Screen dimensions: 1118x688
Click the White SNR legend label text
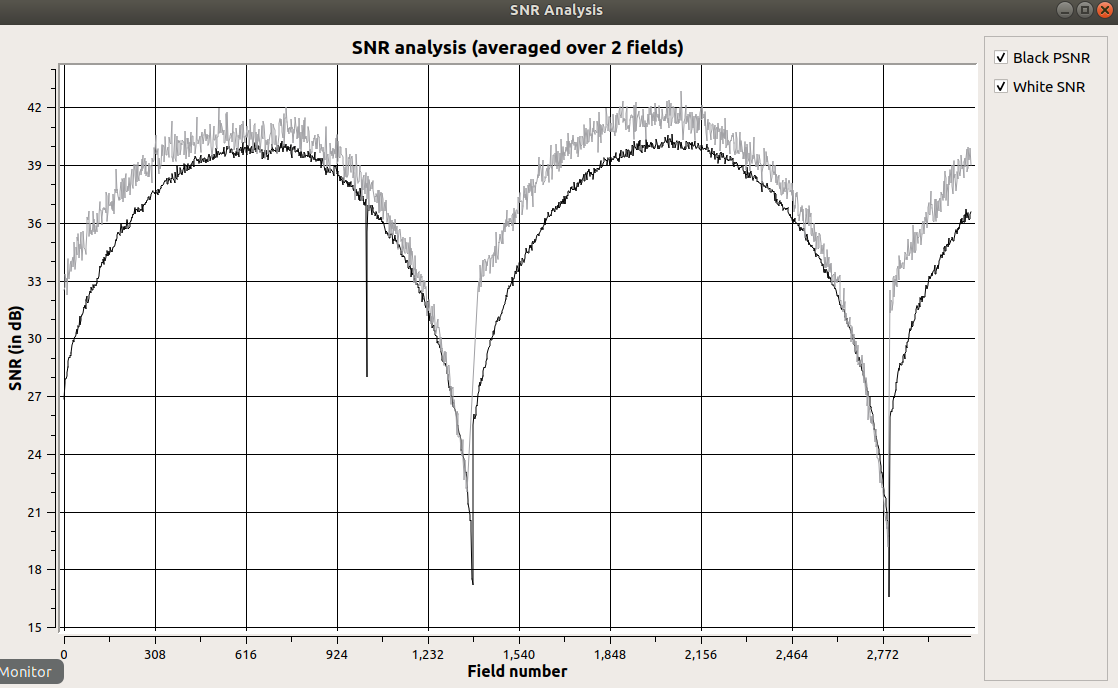1048,87
